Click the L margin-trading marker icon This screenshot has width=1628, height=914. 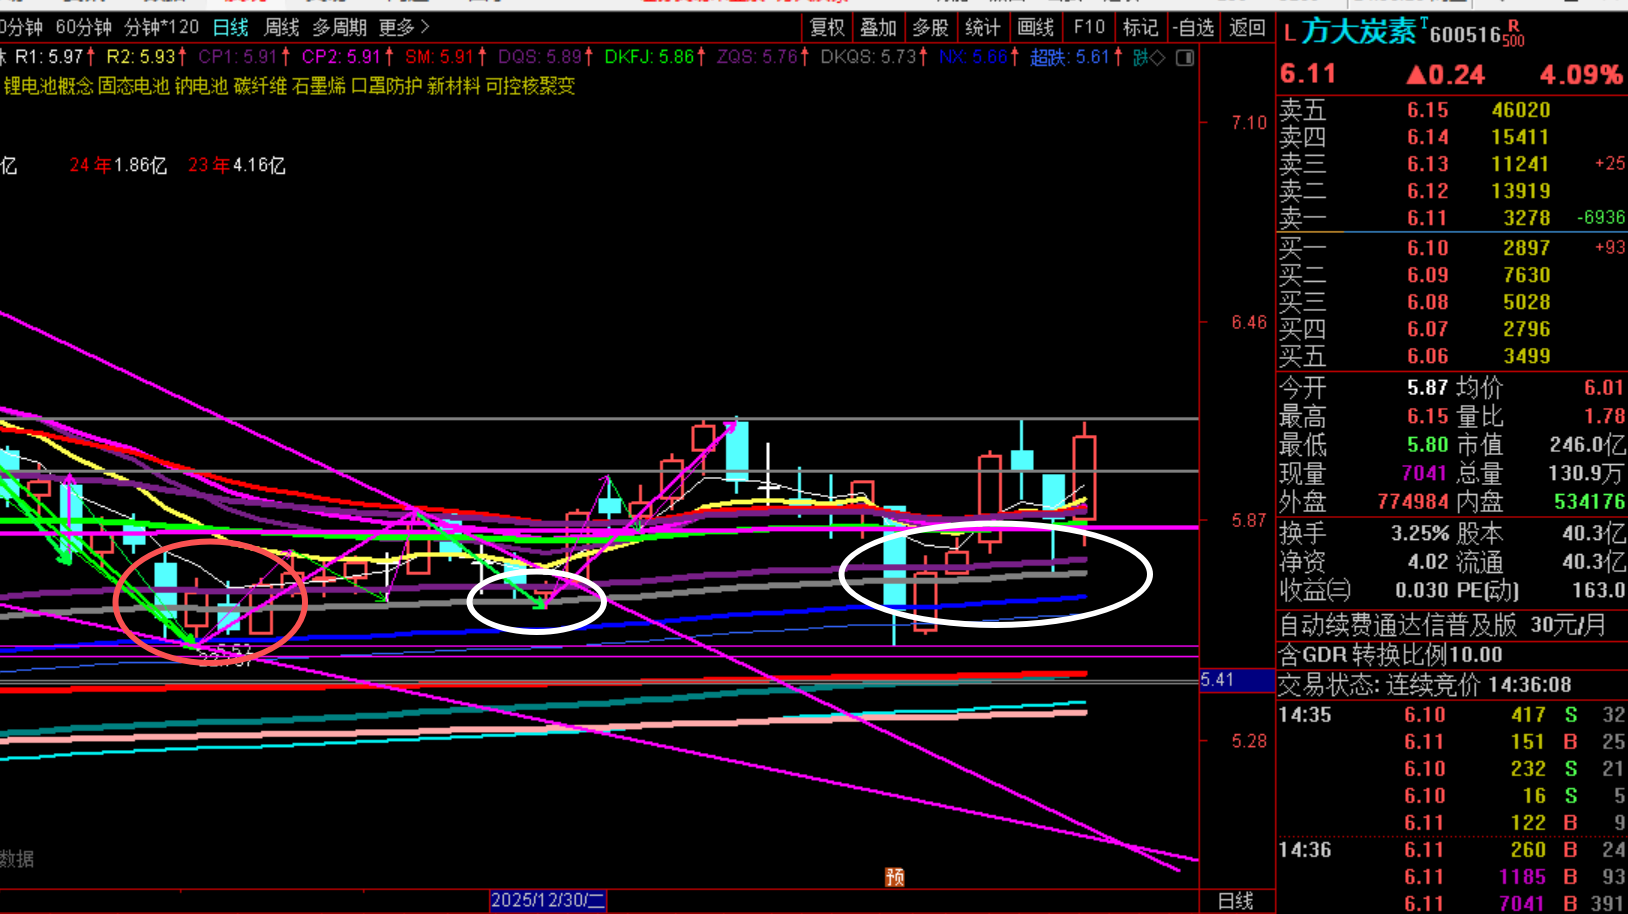pyautogui.click(x=1289, y=34)
